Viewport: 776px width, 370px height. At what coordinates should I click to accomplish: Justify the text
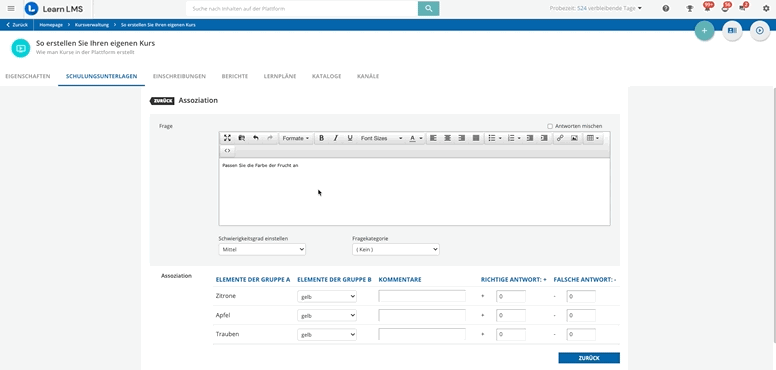click(476, 138)
